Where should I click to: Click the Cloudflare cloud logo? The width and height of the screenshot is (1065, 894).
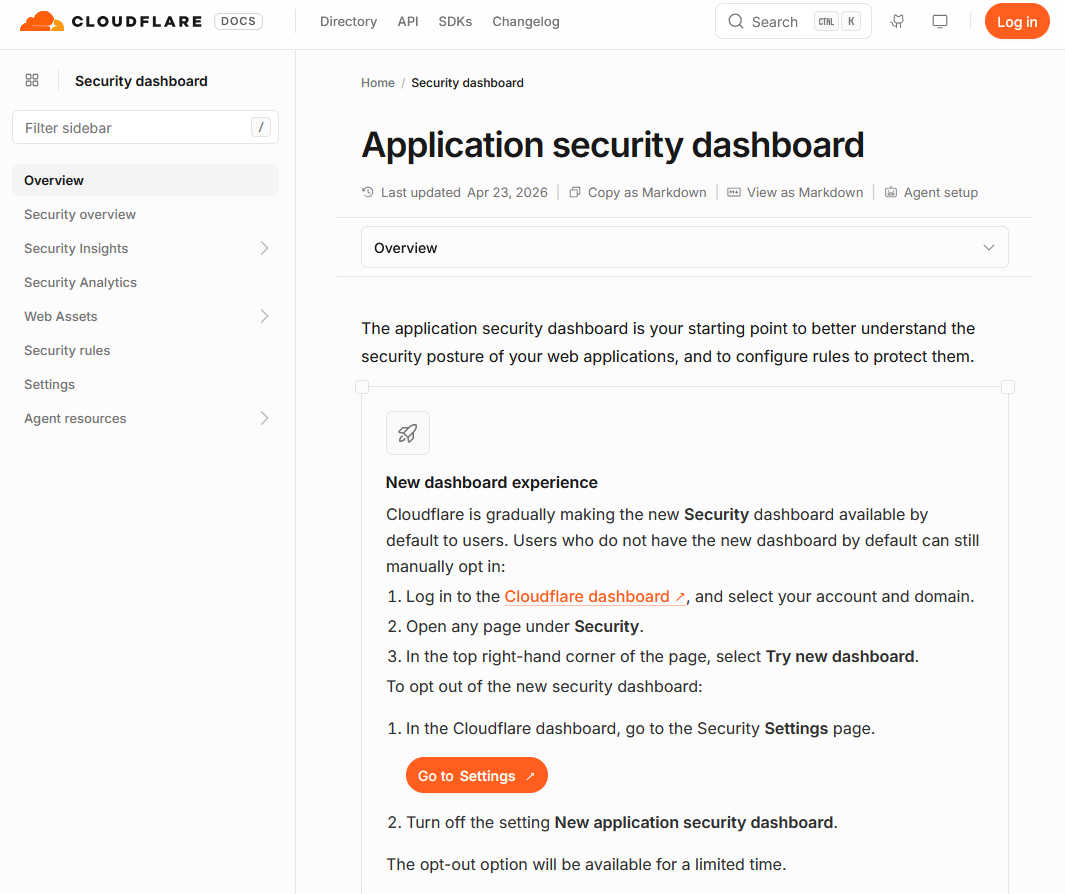[42, 21]
